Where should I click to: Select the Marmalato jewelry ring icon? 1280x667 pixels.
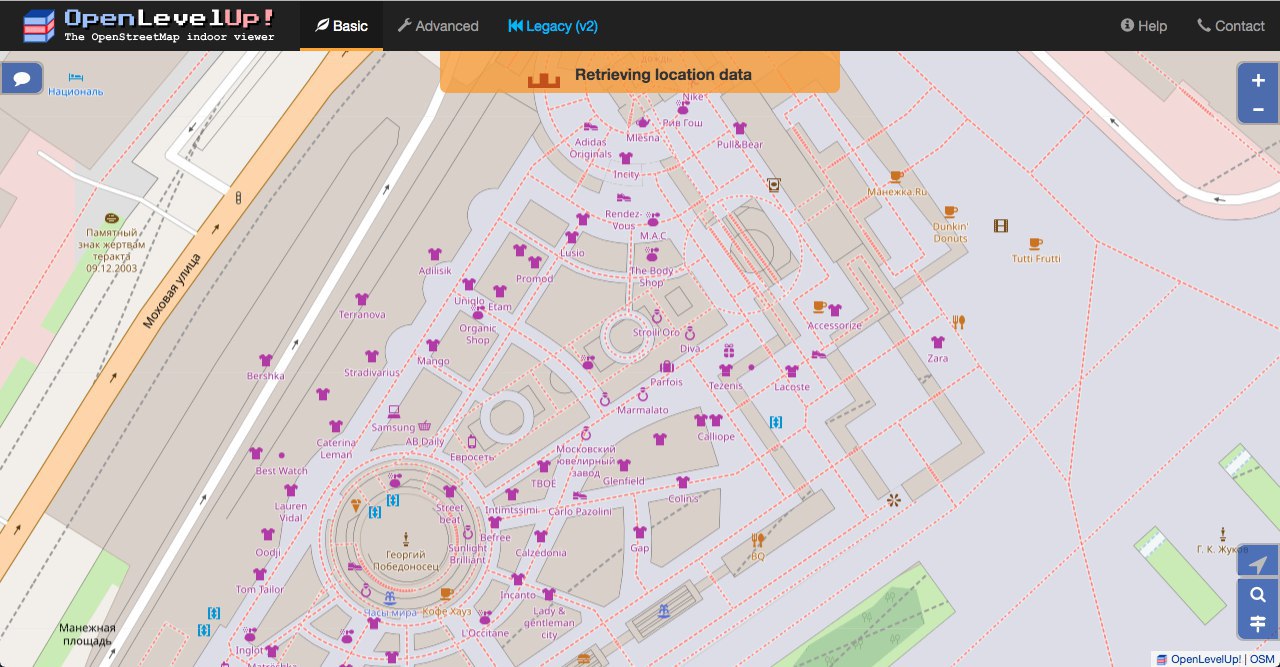643,394
